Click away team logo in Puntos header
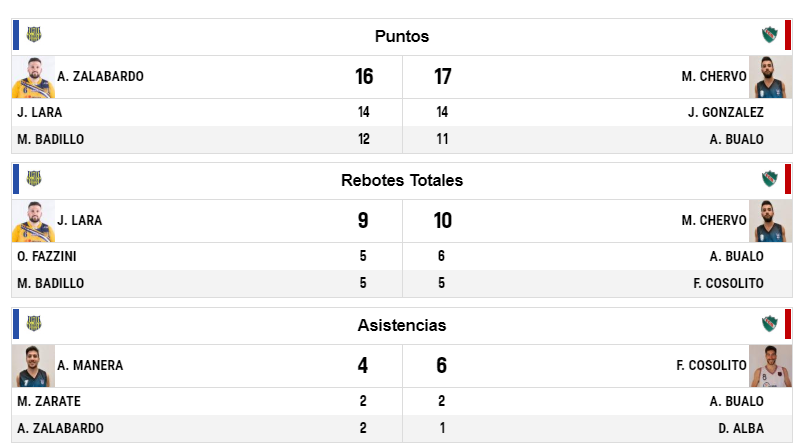Screen dimensions: 809x448 (769, 35)
